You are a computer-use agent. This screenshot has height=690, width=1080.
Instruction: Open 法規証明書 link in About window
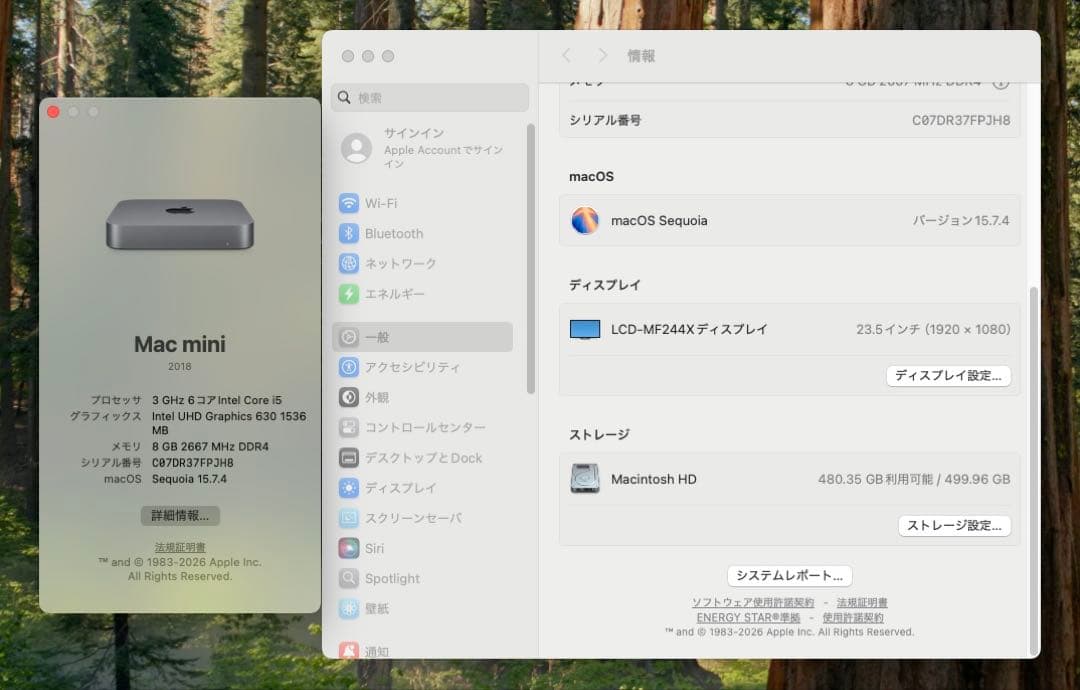tap(180, 547)
